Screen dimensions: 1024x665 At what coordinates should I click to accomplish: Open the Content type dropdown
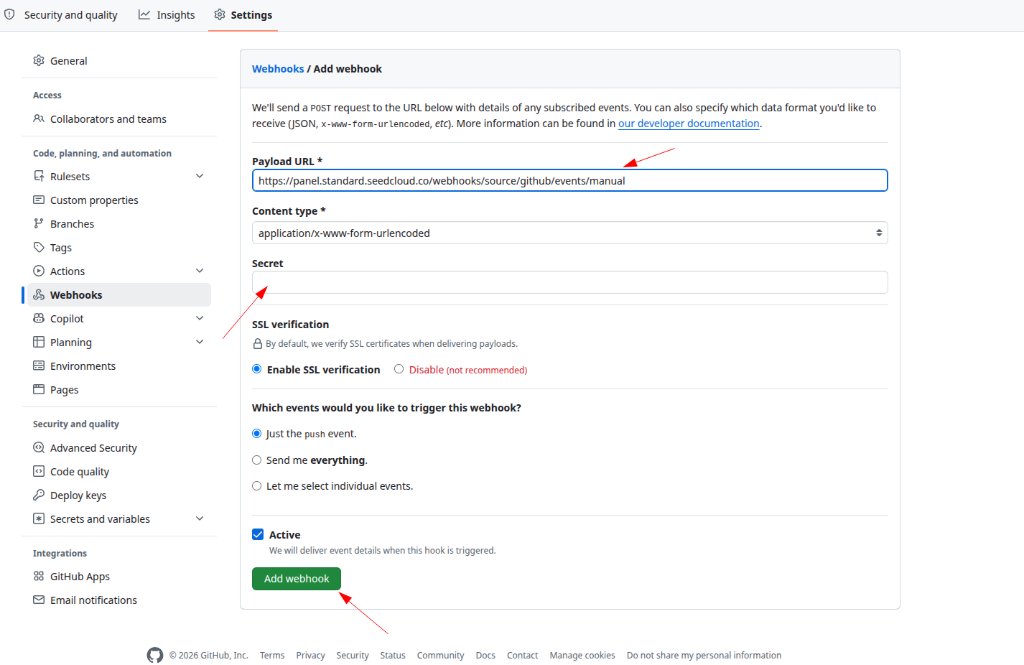point(569,233)
